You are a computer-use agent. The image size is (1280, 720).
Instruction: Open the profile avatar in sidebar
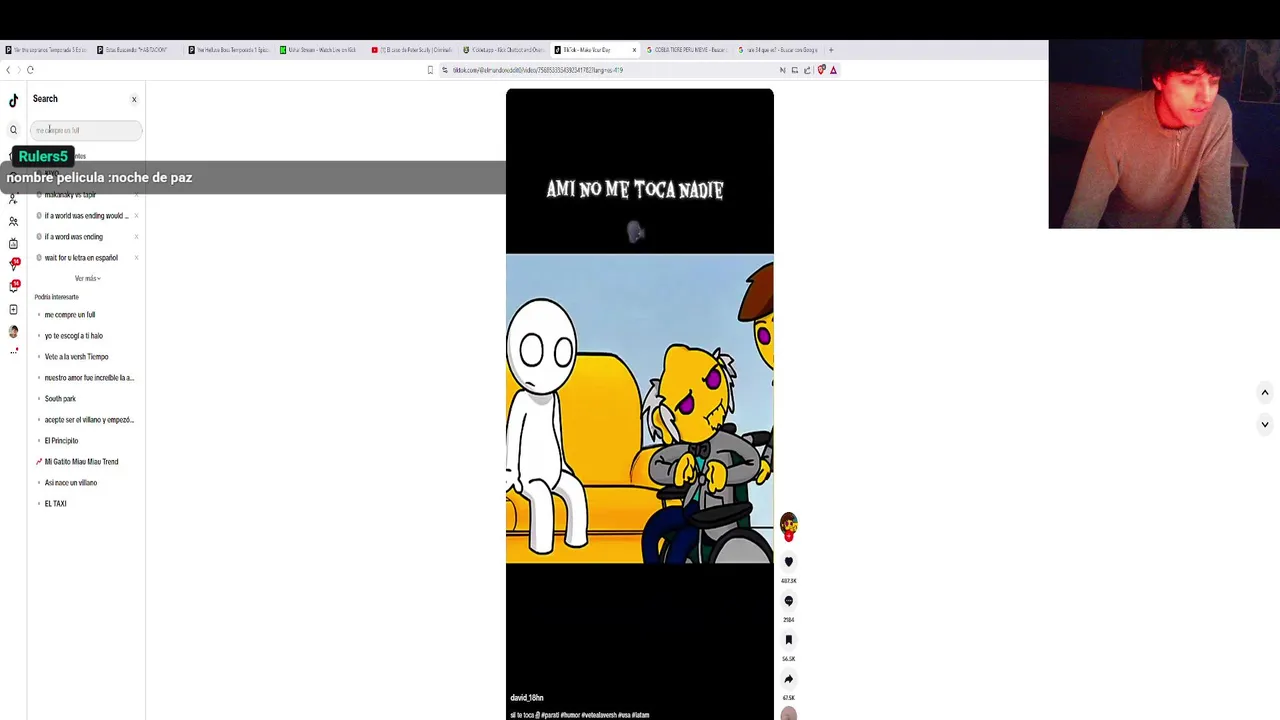(13, 331)
